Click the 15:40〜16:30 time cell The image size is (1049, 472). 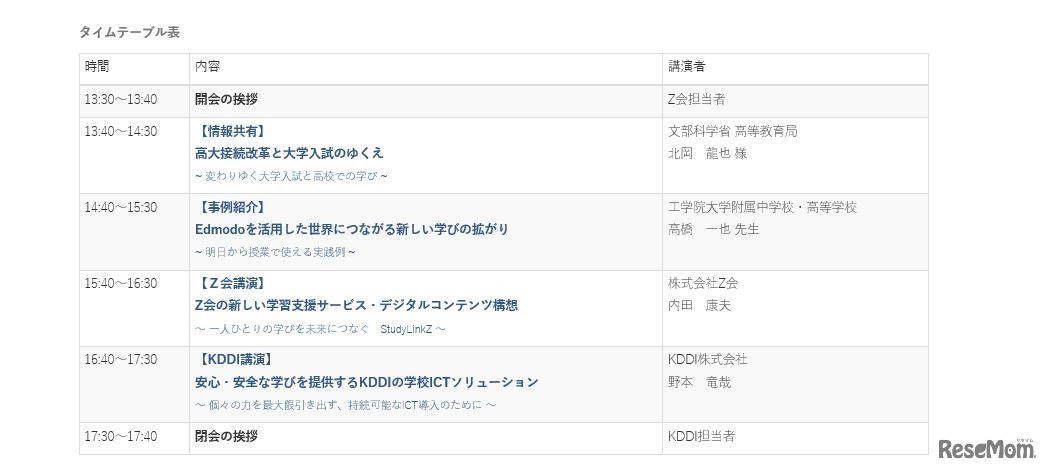121,283
